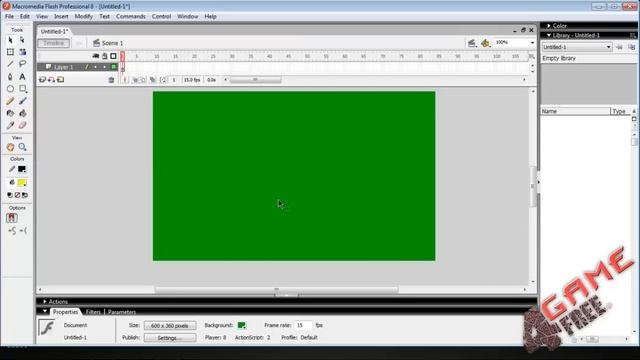Toggle Layer 1 outline color square
The width and height of the screenshot is (640, 360).
coord(114,67)
